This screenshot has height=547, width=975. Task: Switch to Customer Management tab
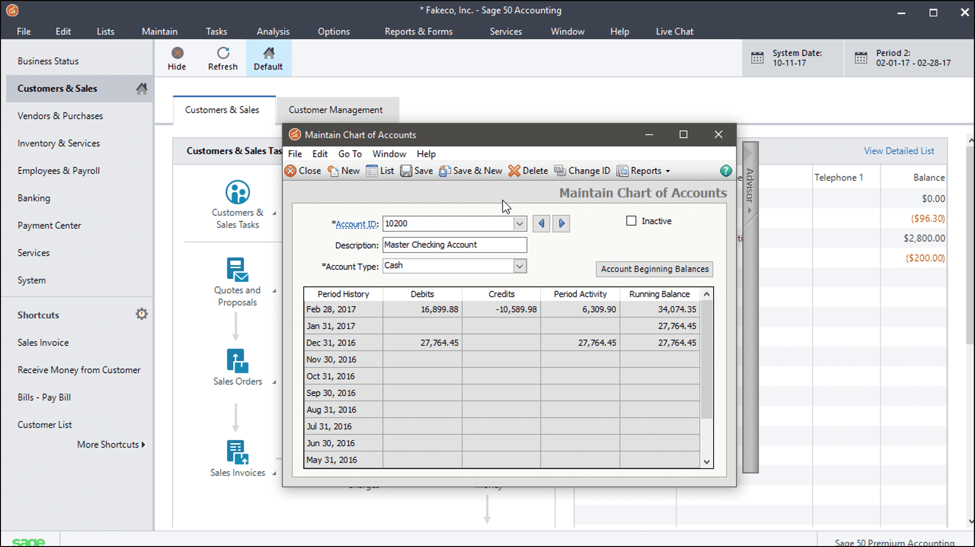pyautogui.click(x=335, y=110)
